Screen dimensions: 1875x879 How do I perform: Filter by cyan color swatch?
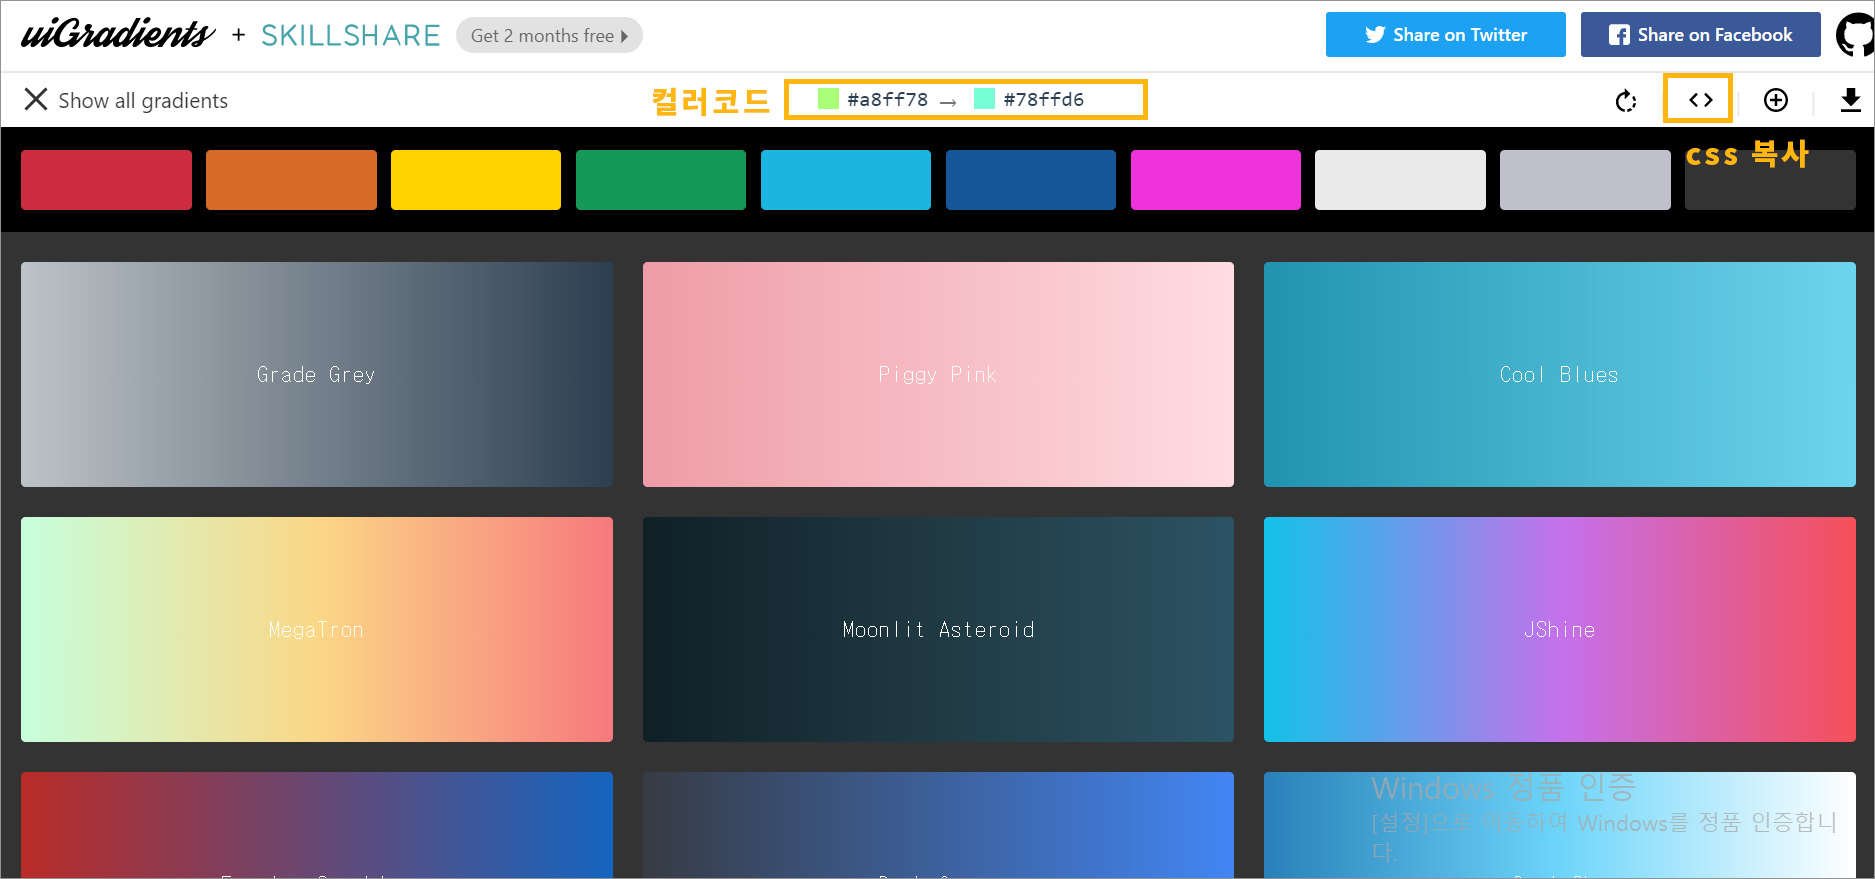point(846,180)
